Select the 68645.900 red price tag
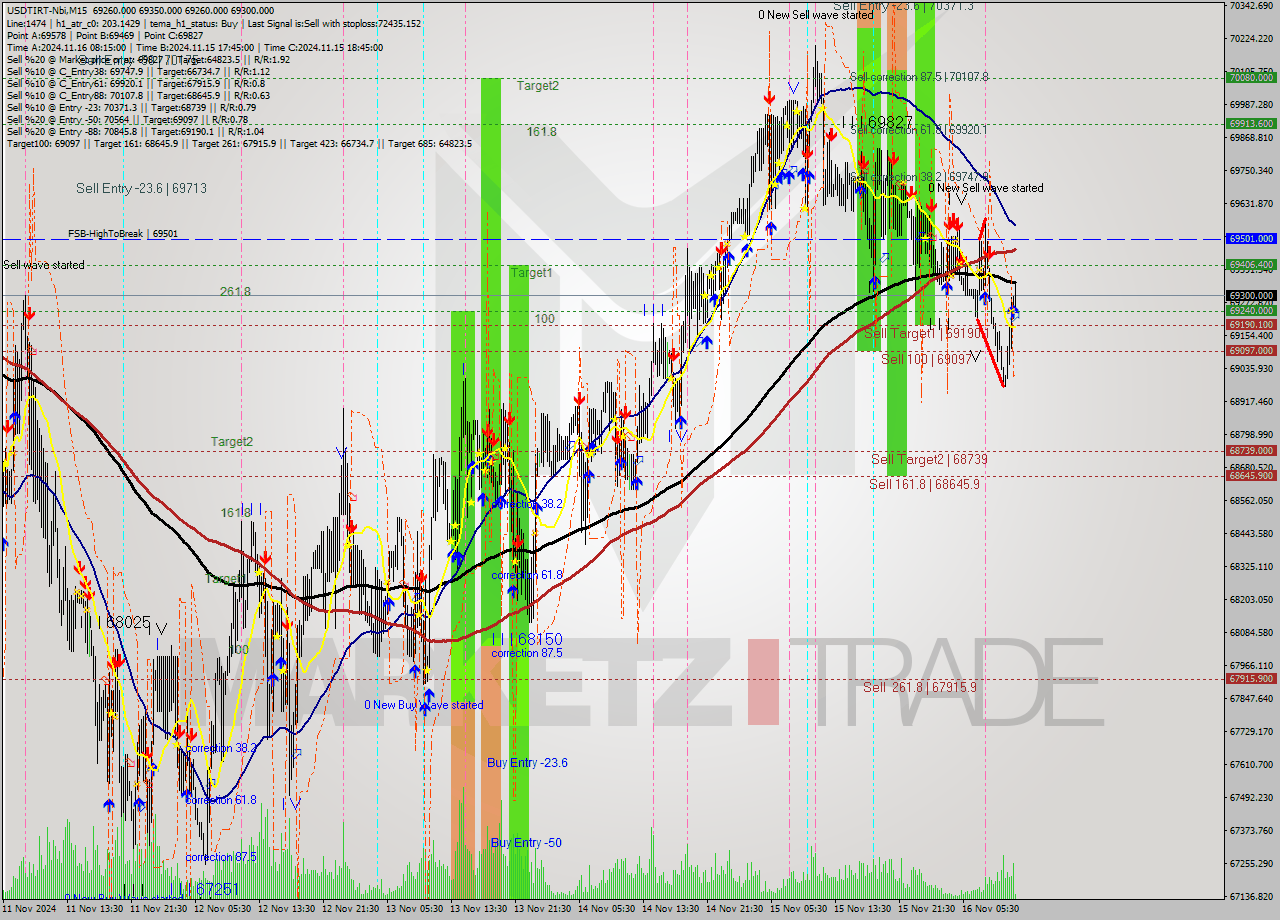 (1251, 476)
